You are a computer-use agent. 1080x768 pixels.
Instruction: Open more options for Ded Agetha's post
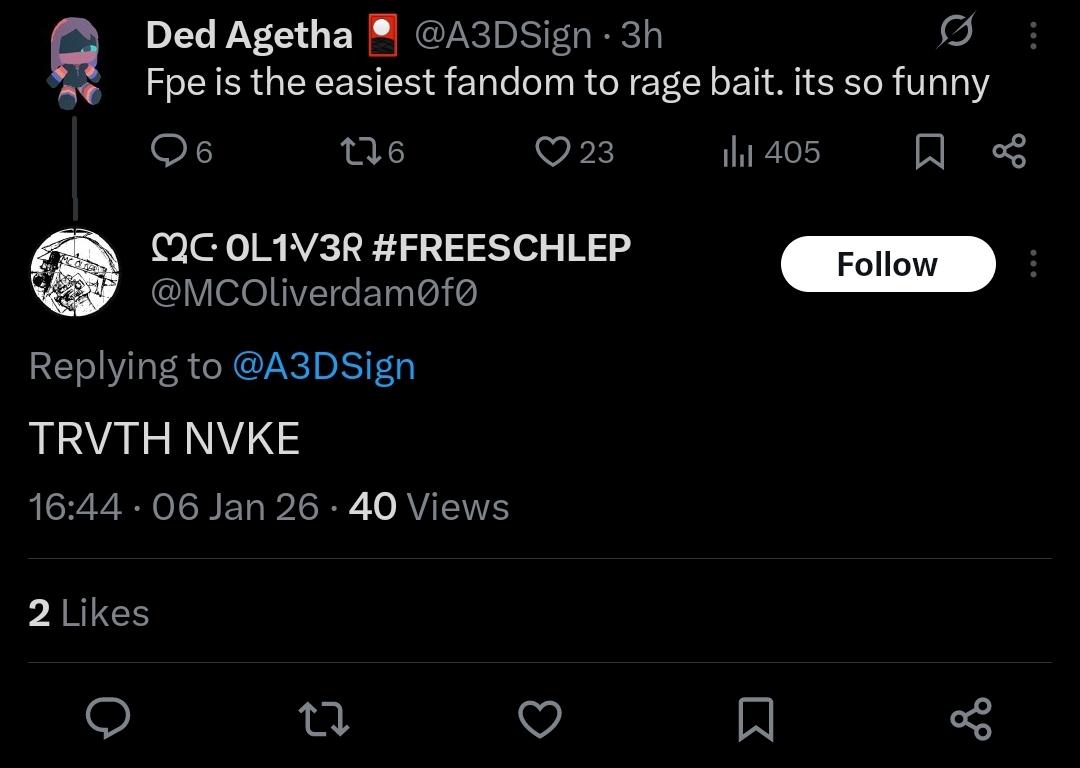1033,36
